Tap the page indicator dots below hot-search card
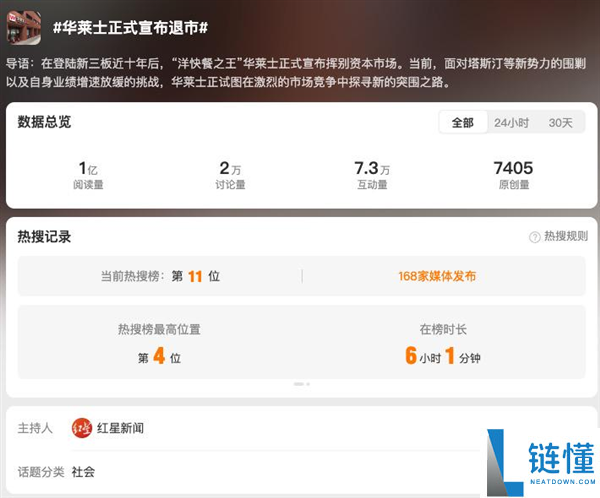The height and width of the screenshot is (498, 600). (x=302, y=384)
